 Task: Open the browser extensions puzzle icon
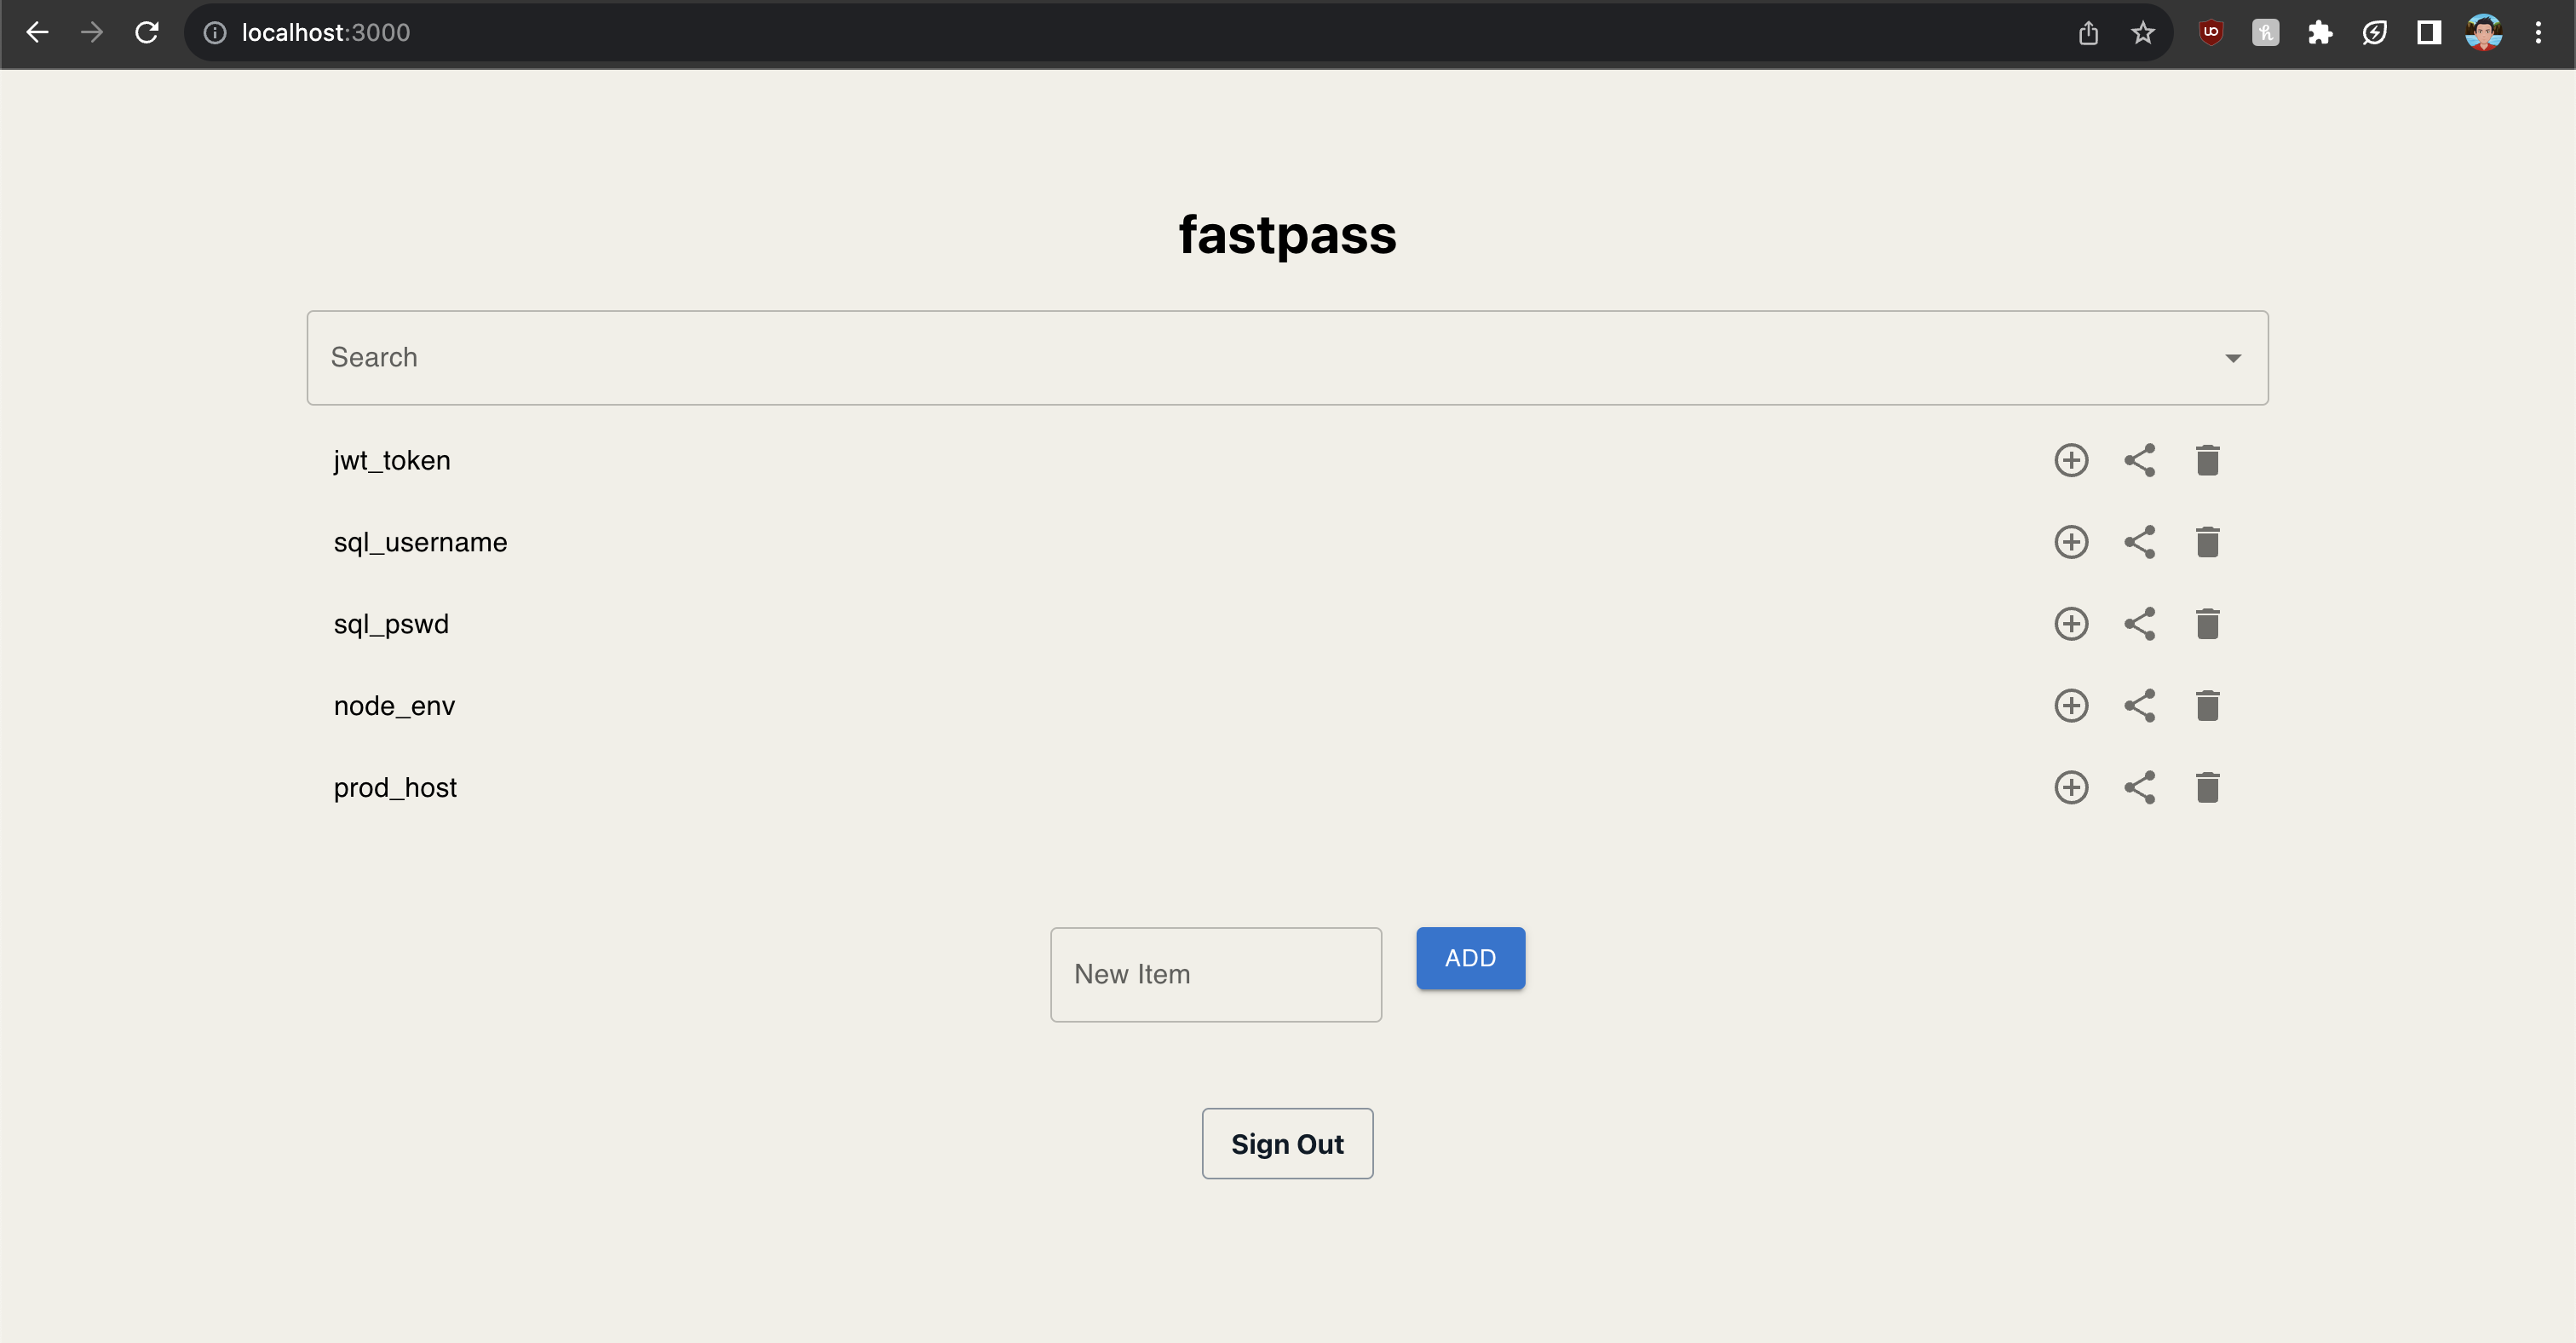(2320, 33)
